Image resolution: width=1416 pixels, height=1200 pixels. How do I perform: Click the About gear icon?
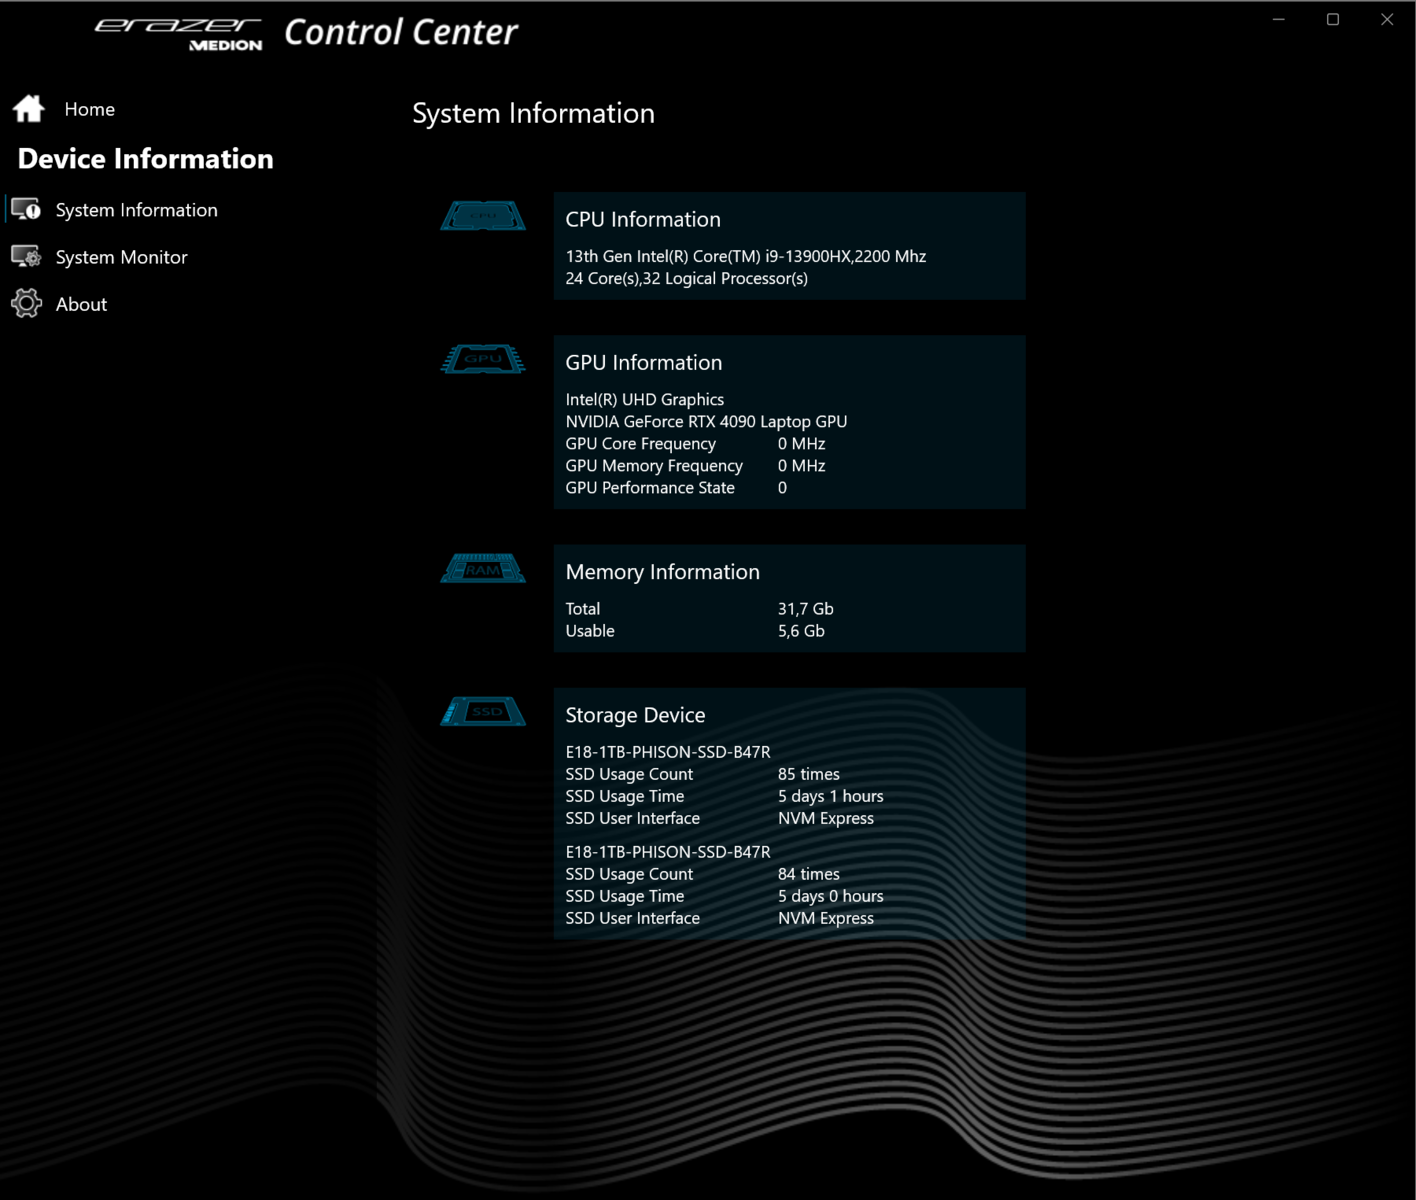pyautogui.click(x=26, y=304)
